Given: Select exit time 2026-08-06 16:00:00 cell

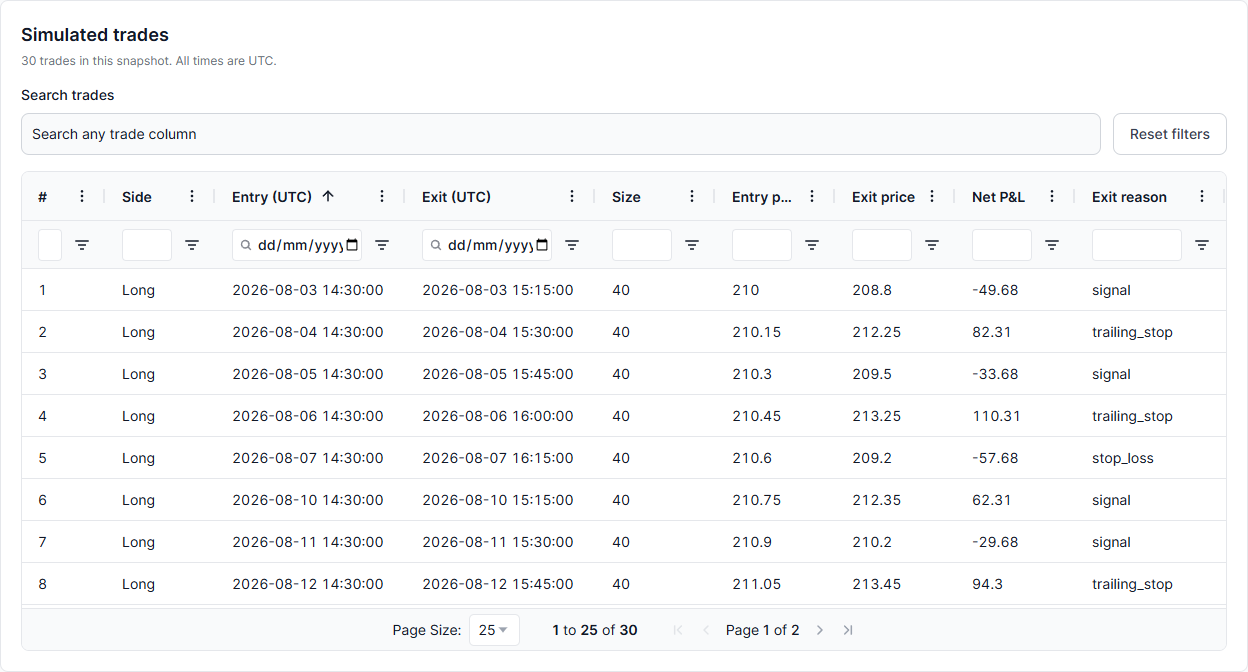Looking at the screenshot, I should [x=500, y=416].
